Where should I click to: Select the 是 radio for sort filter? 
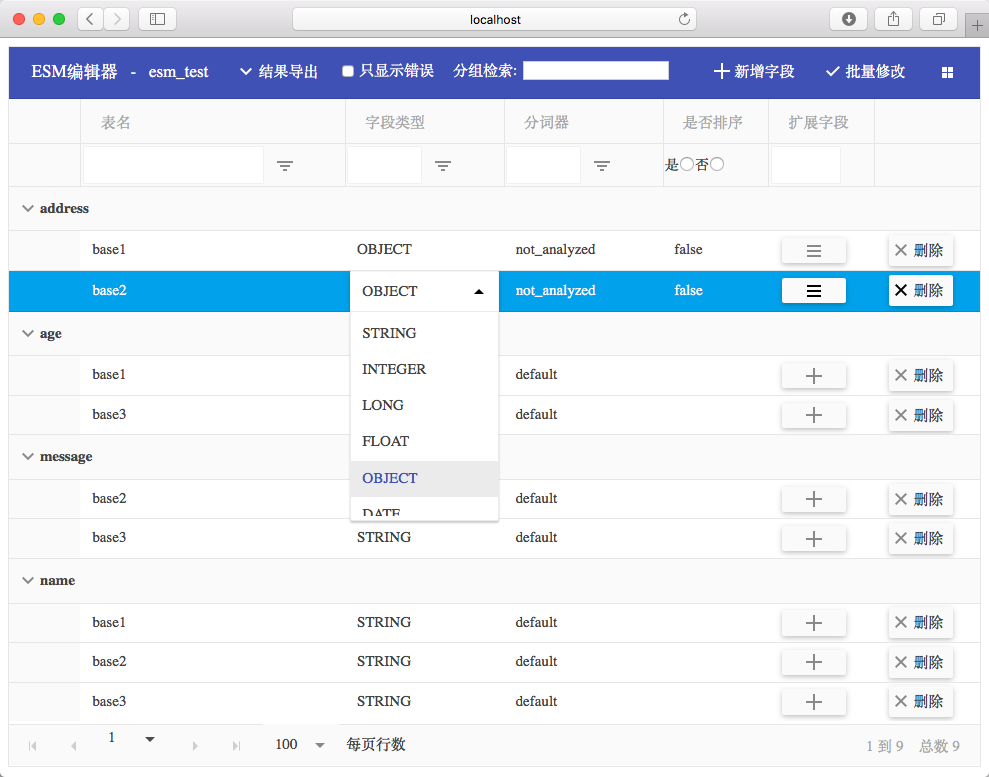click(x=686, y=164)
